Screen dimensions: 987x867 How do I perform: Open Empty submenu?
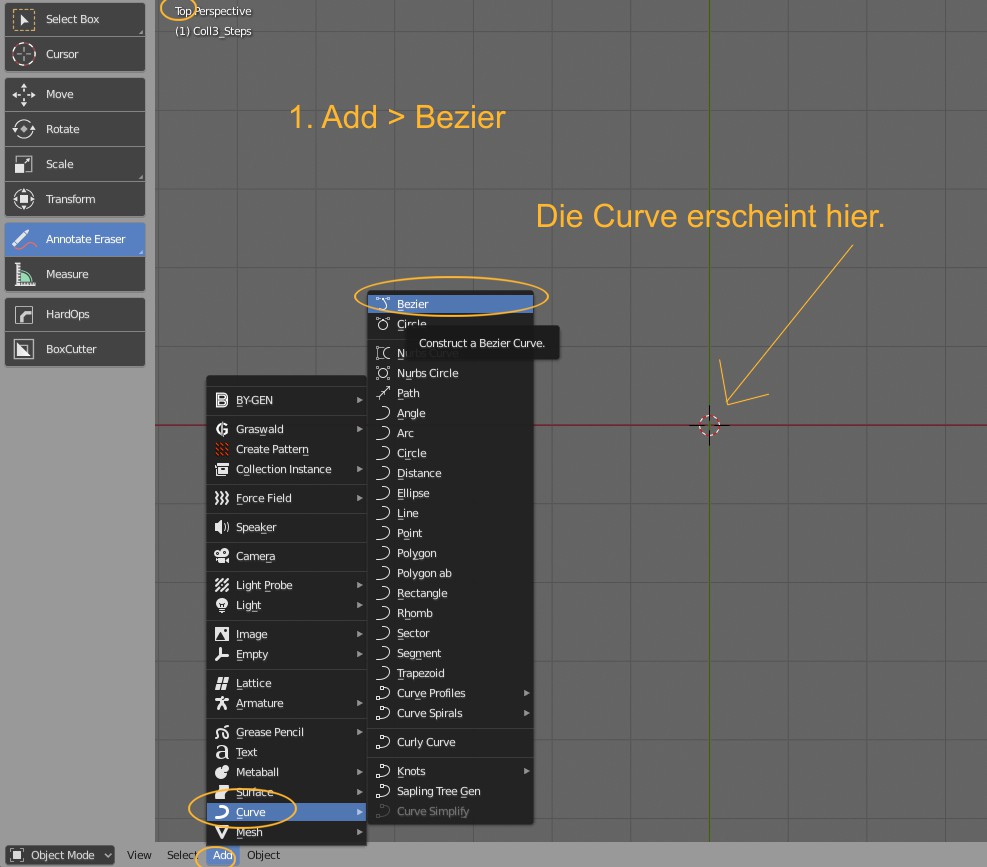pyautogui.click(x=286, y=655)
